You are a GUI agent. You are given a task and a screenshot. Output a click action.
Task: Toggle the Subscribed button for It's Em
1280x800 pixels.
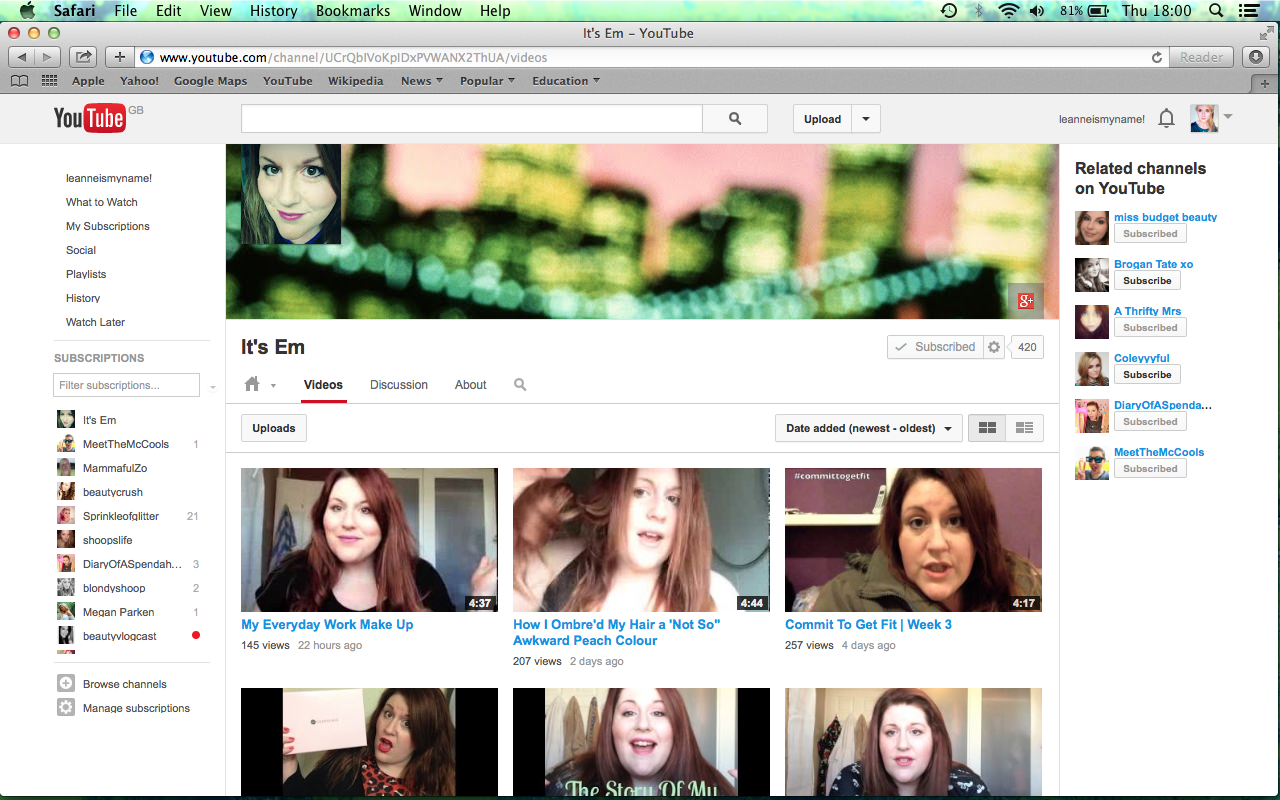935,347
